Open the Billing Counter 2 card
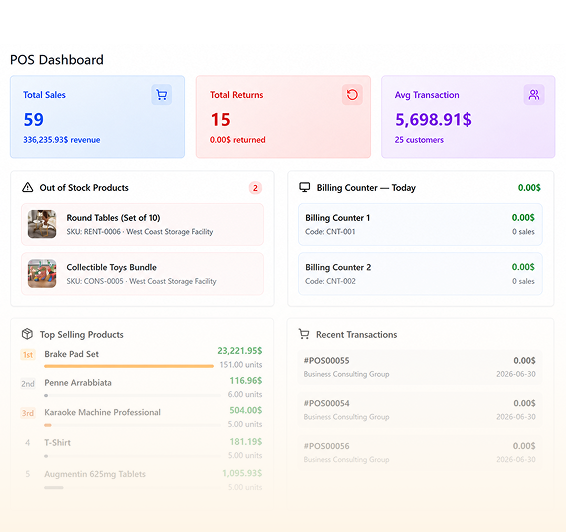 [x=420, y=274]
